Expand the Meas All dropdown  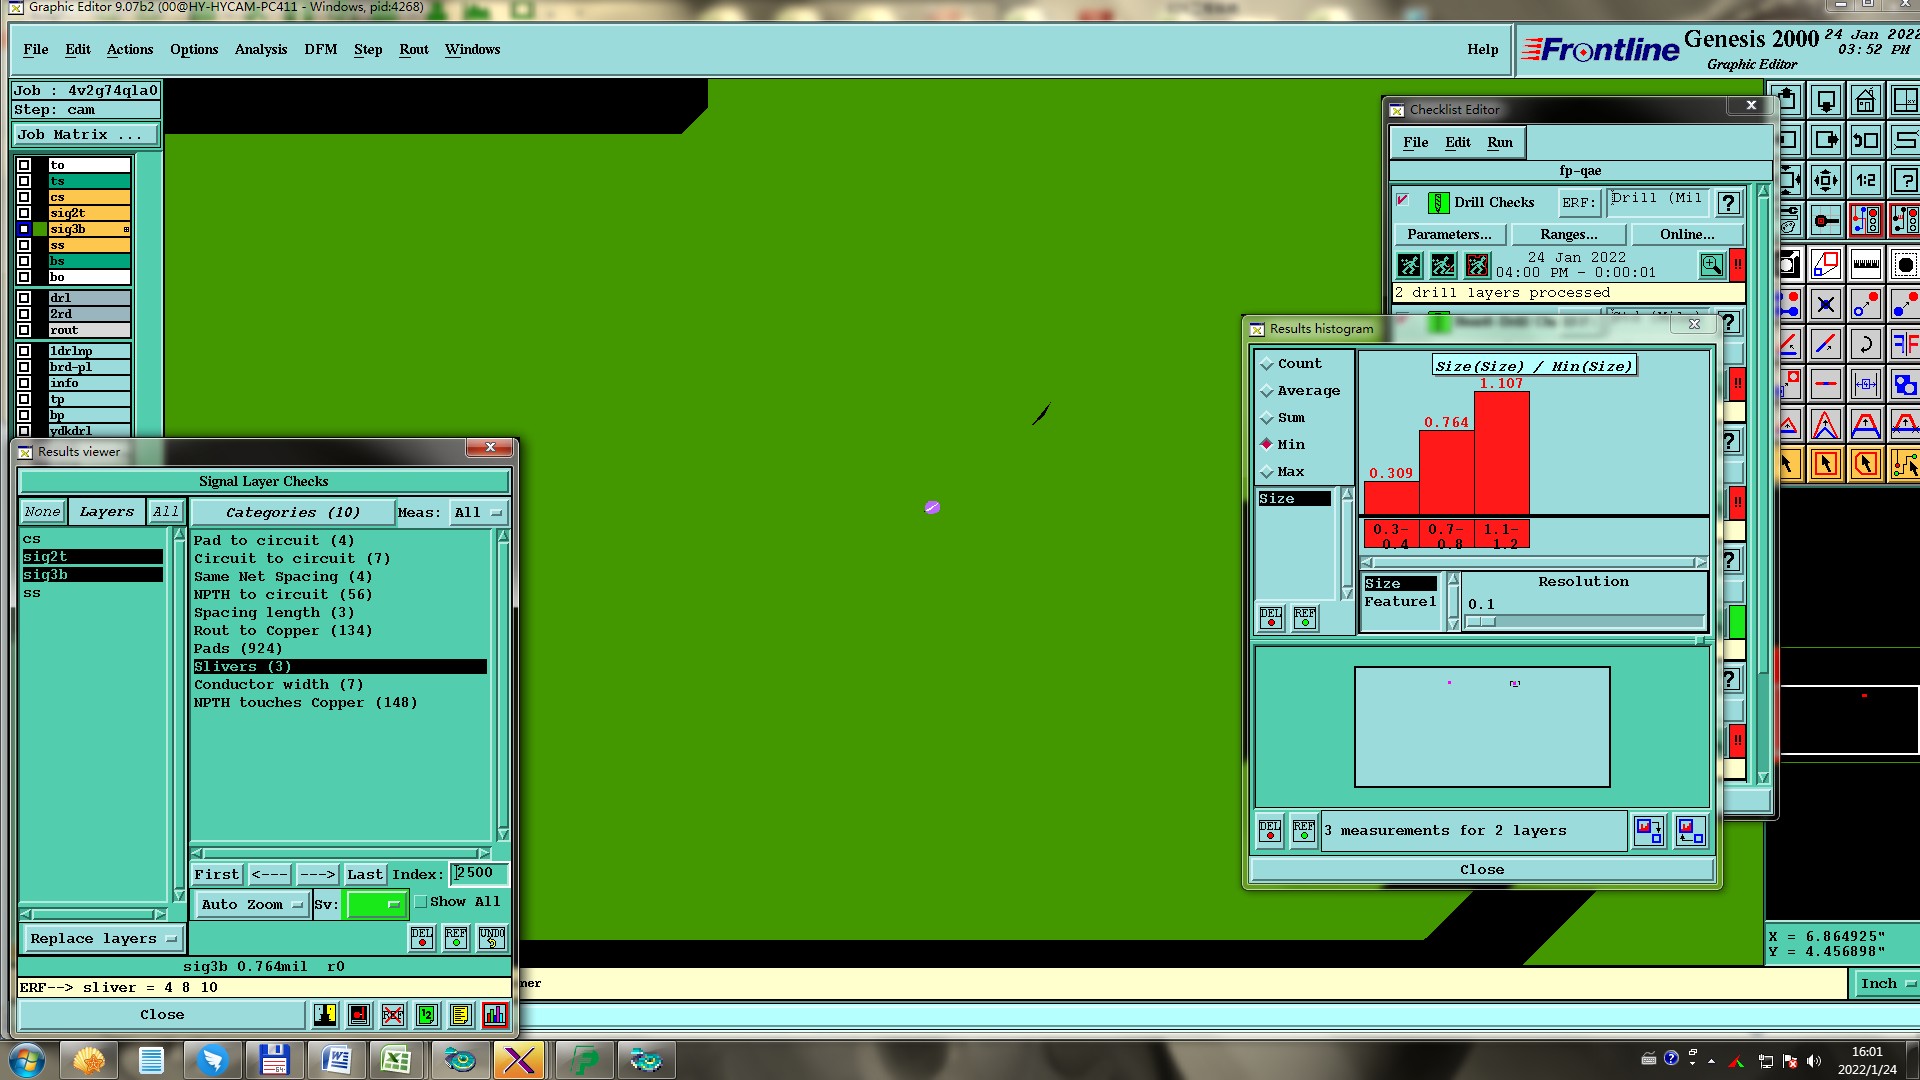(478, 513)
